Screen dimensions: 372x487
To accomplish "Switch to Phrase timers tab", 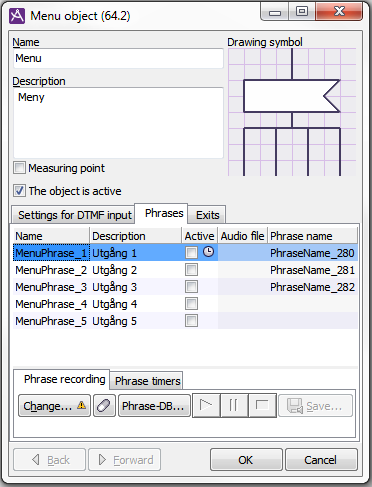I will coord(147,381).
